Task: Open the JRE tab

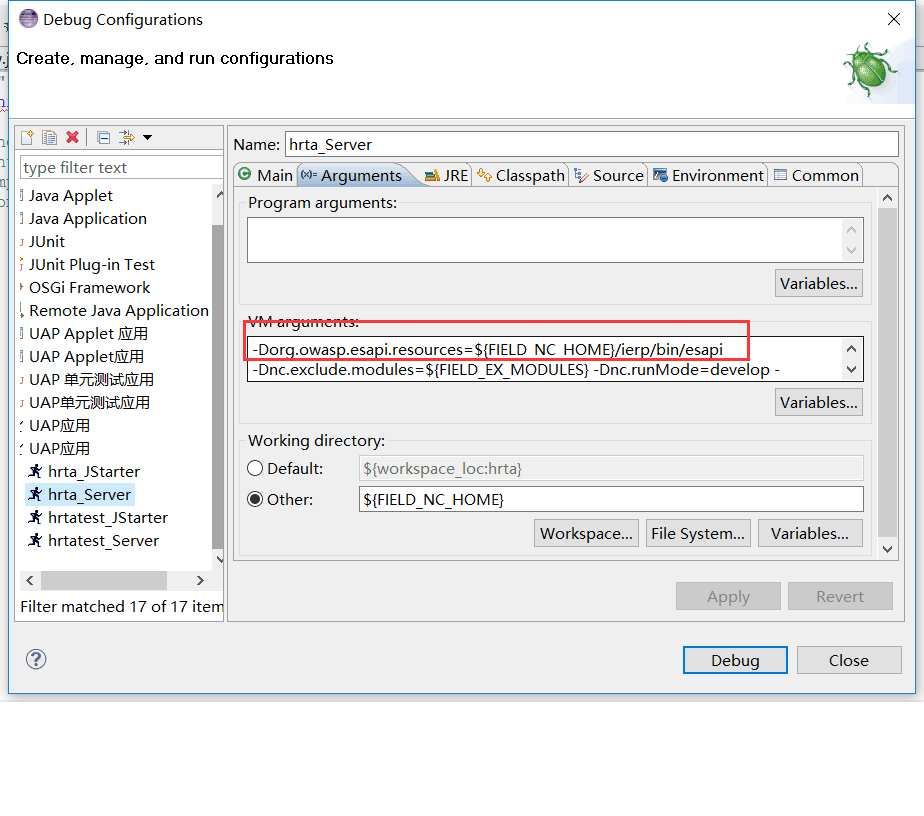Action: tap(447, 176)
